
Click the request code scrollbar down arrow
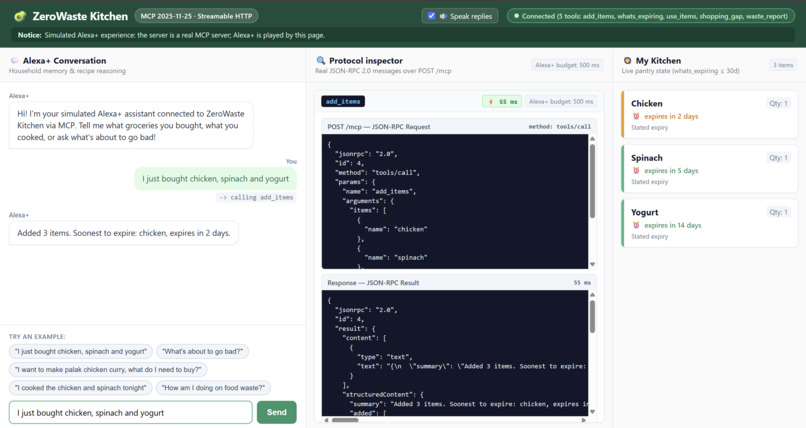click(592, 265)
